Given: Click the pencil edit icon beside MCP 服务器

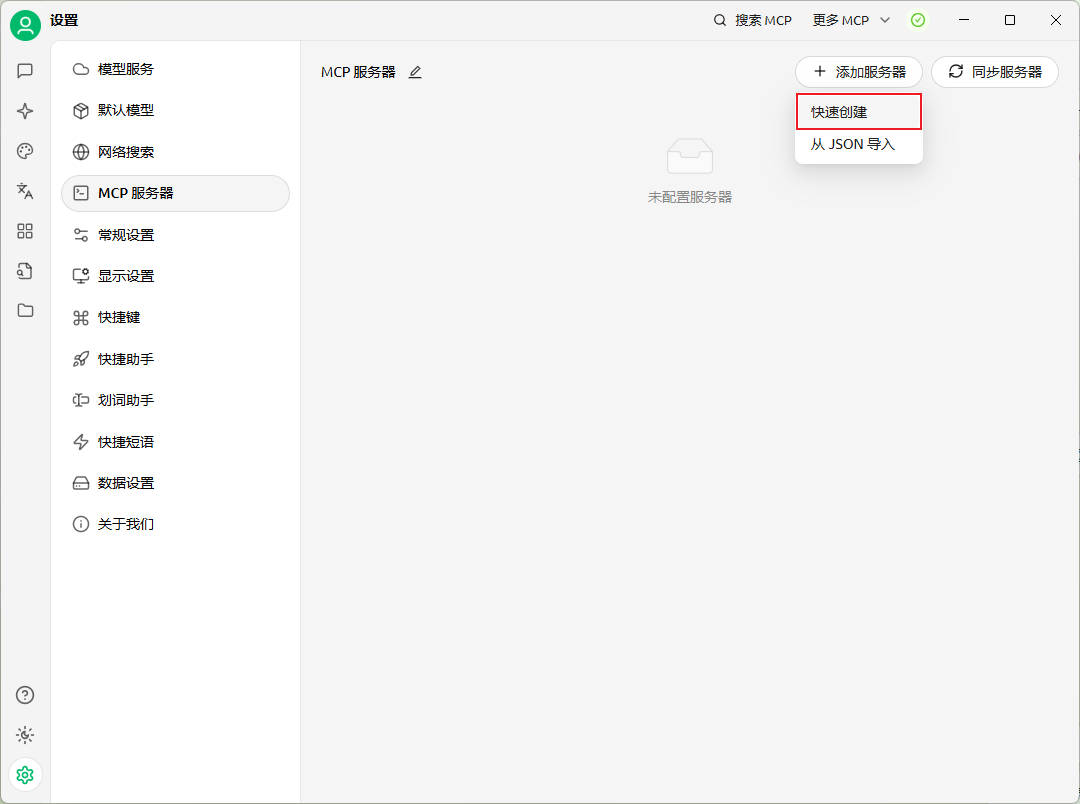Looking at the screenshot, I should (415, 72).
